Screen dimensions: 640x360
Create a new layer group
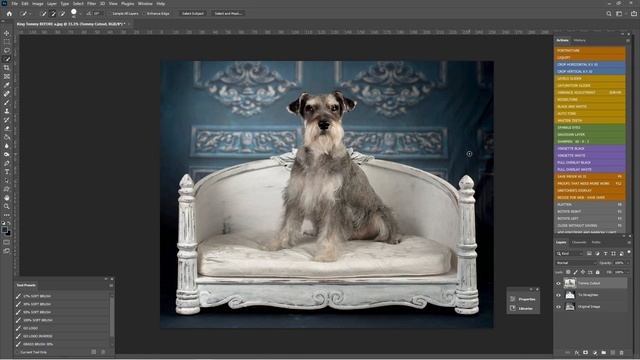(x=604, y=352)
